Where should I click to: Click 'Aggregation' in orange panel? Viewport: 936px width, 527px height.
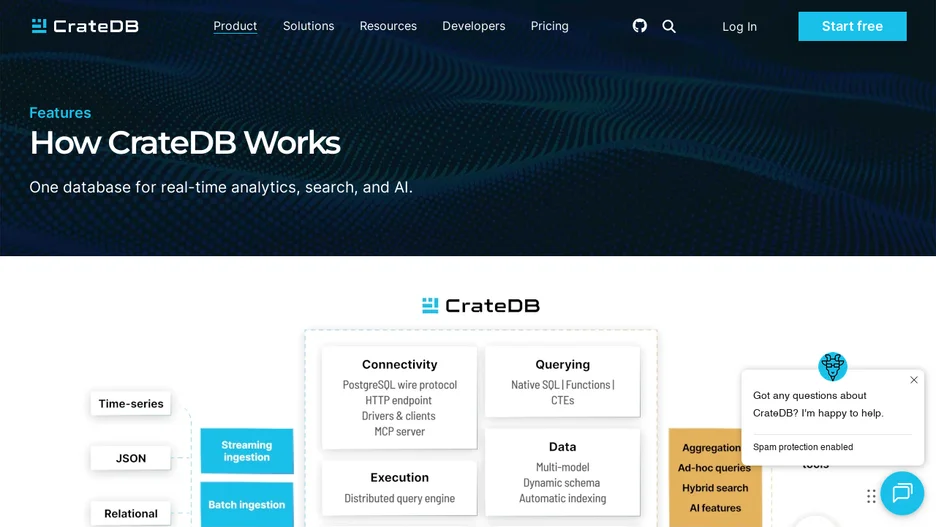(x=712, y=448)
